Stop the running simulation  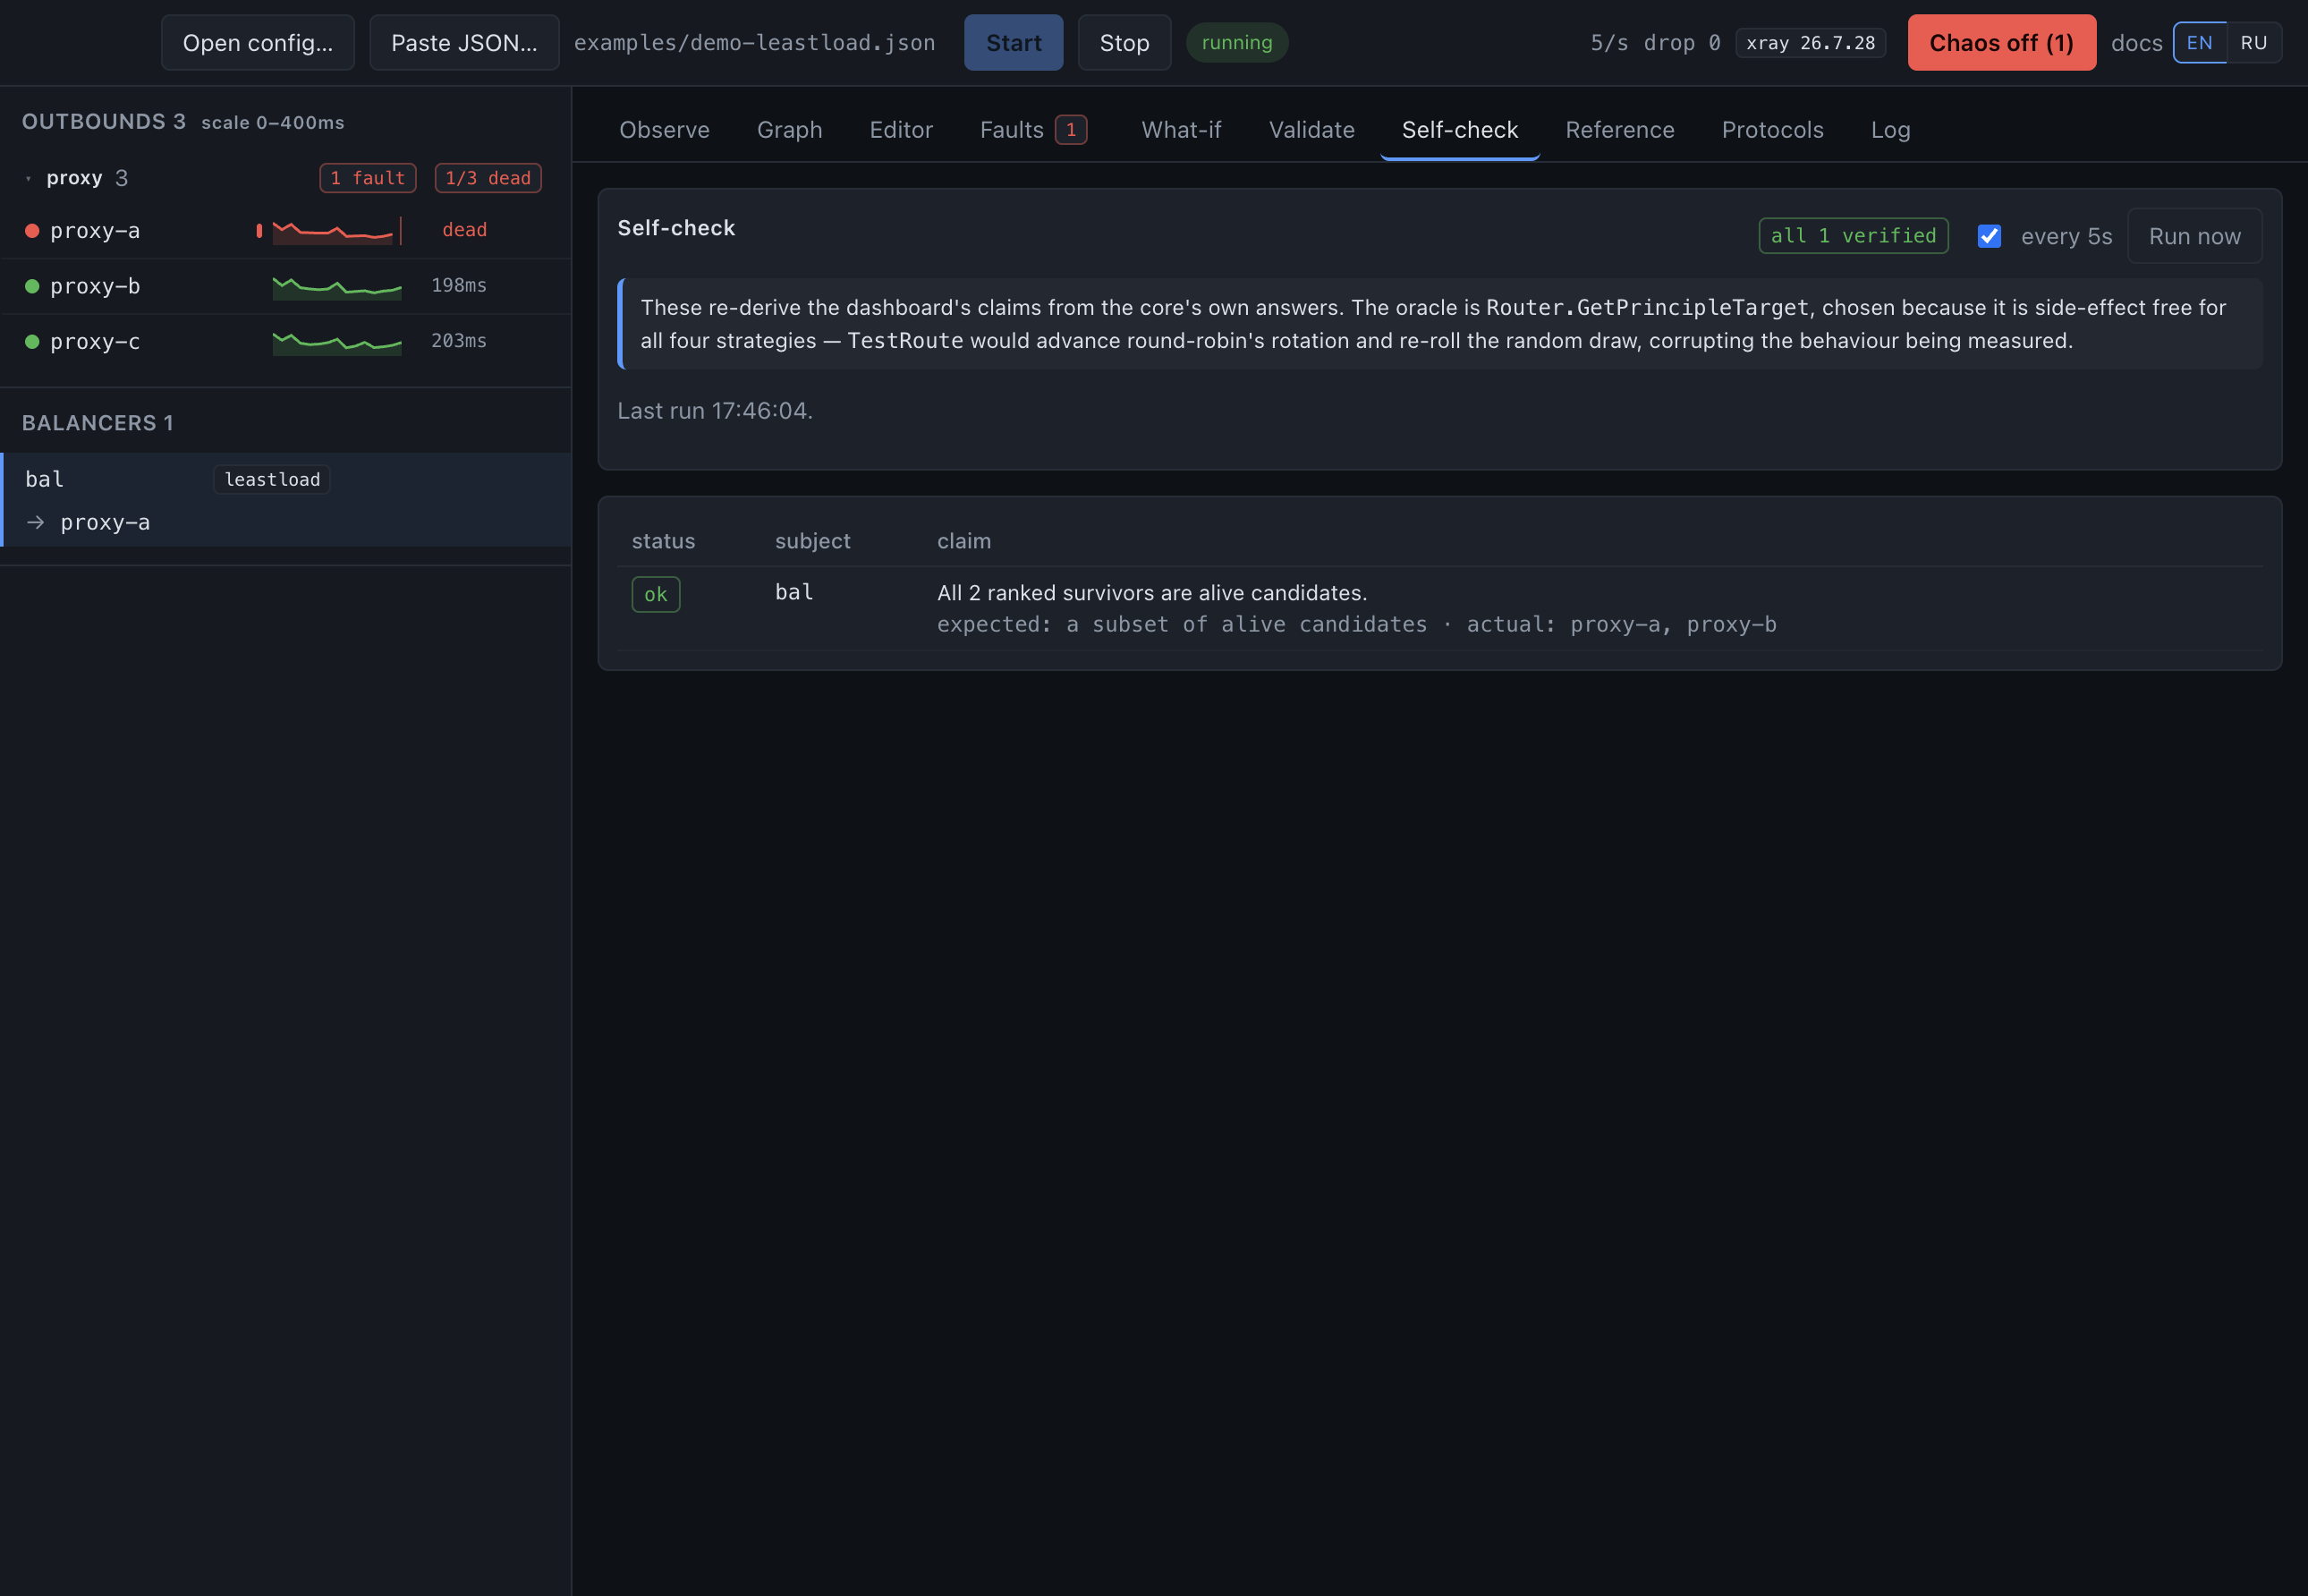click(1124, 43)
